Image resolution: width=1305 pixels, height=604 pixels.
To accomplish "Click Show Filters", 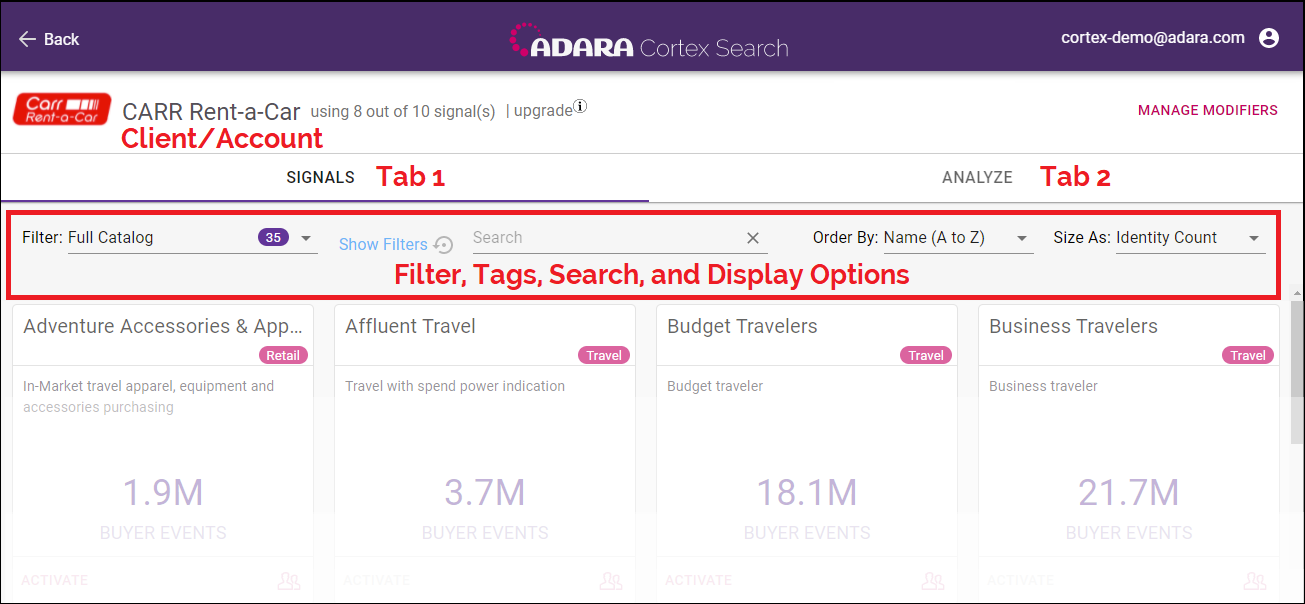I will (x=383, y=244).
